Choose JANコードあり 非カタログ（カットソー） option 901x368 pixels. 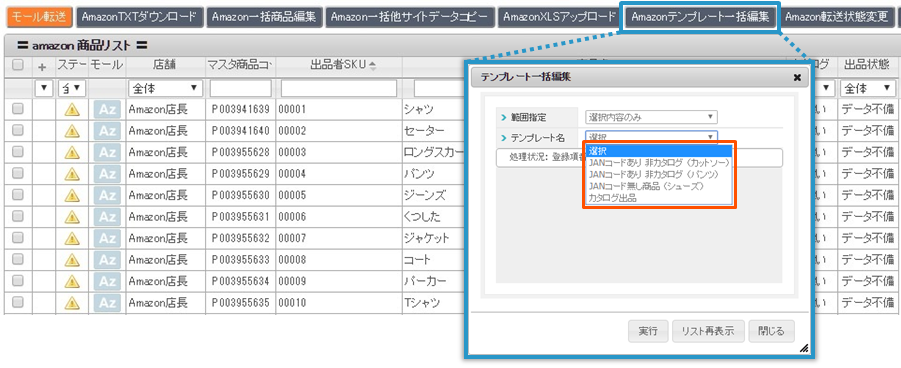(x=659, y=162)
